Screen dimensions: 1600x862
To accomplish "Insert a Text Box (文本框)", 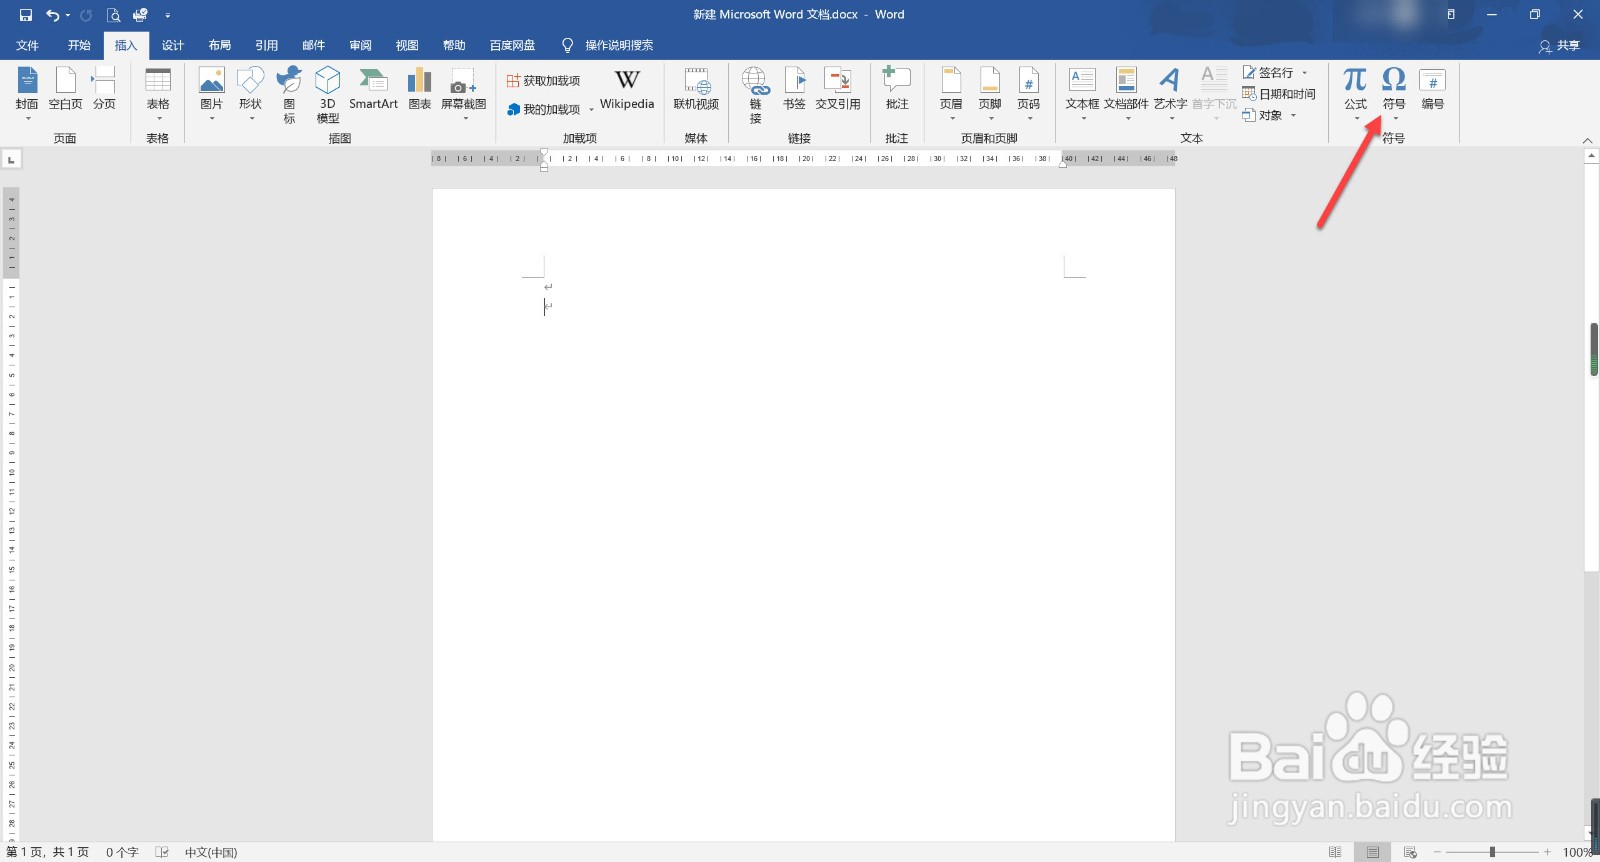I will [x=1082, y=94].
